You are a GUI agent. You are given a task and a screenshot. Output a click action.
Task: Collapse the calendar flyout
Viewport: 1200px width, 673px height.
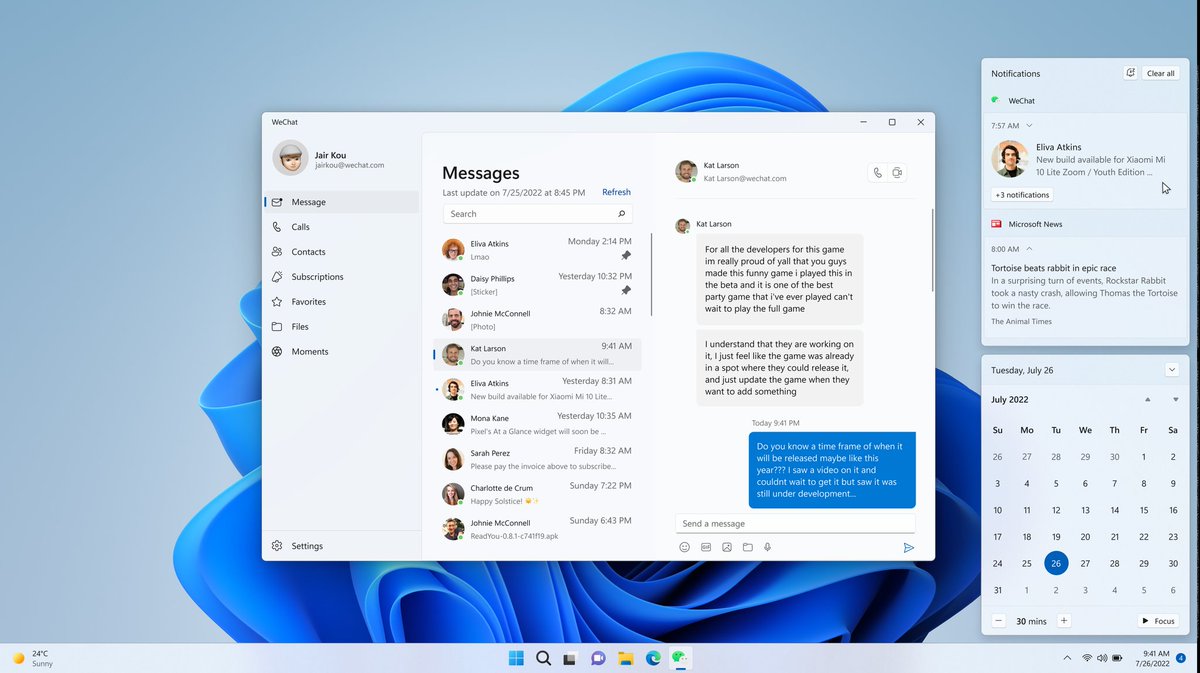1171,369
